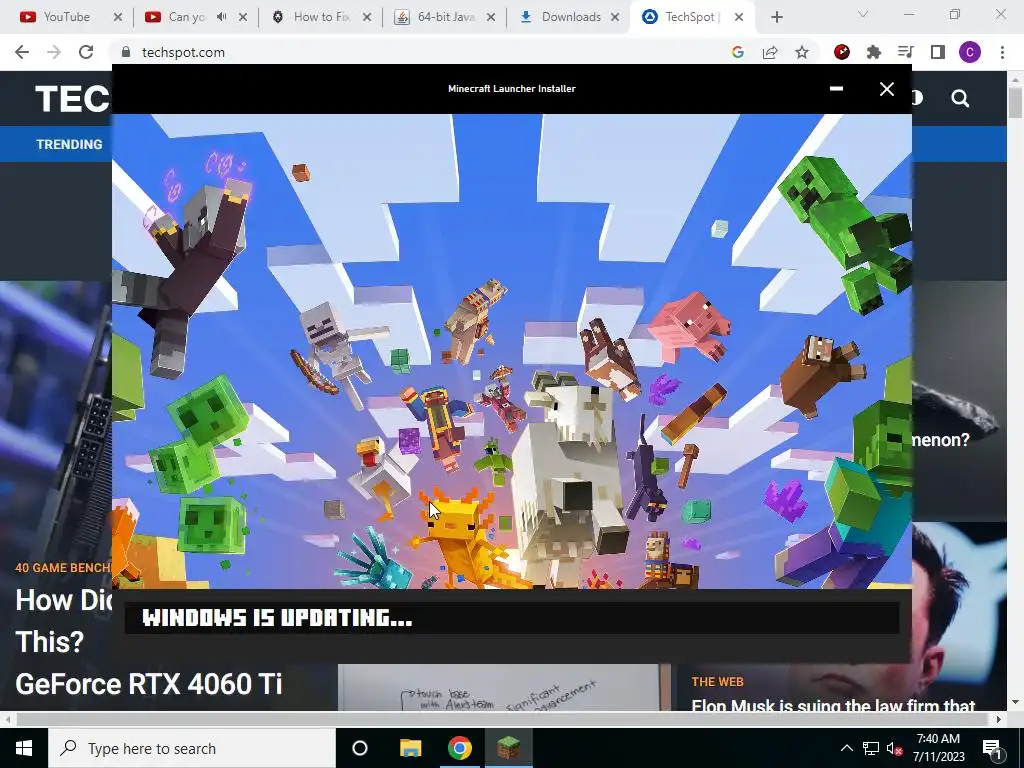Click the Google icon in address bar
Screen dimensions: 1024x768
pos(738,52)
